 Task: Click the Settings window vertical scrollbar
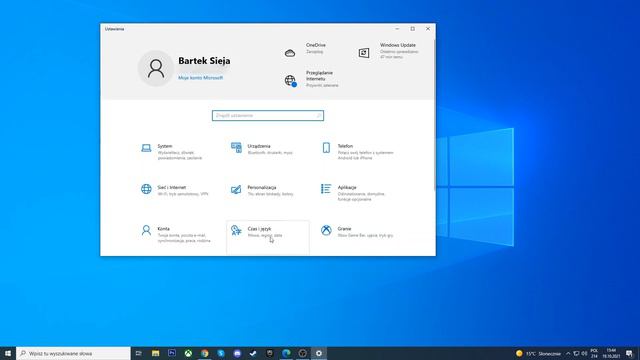(435, 114)
